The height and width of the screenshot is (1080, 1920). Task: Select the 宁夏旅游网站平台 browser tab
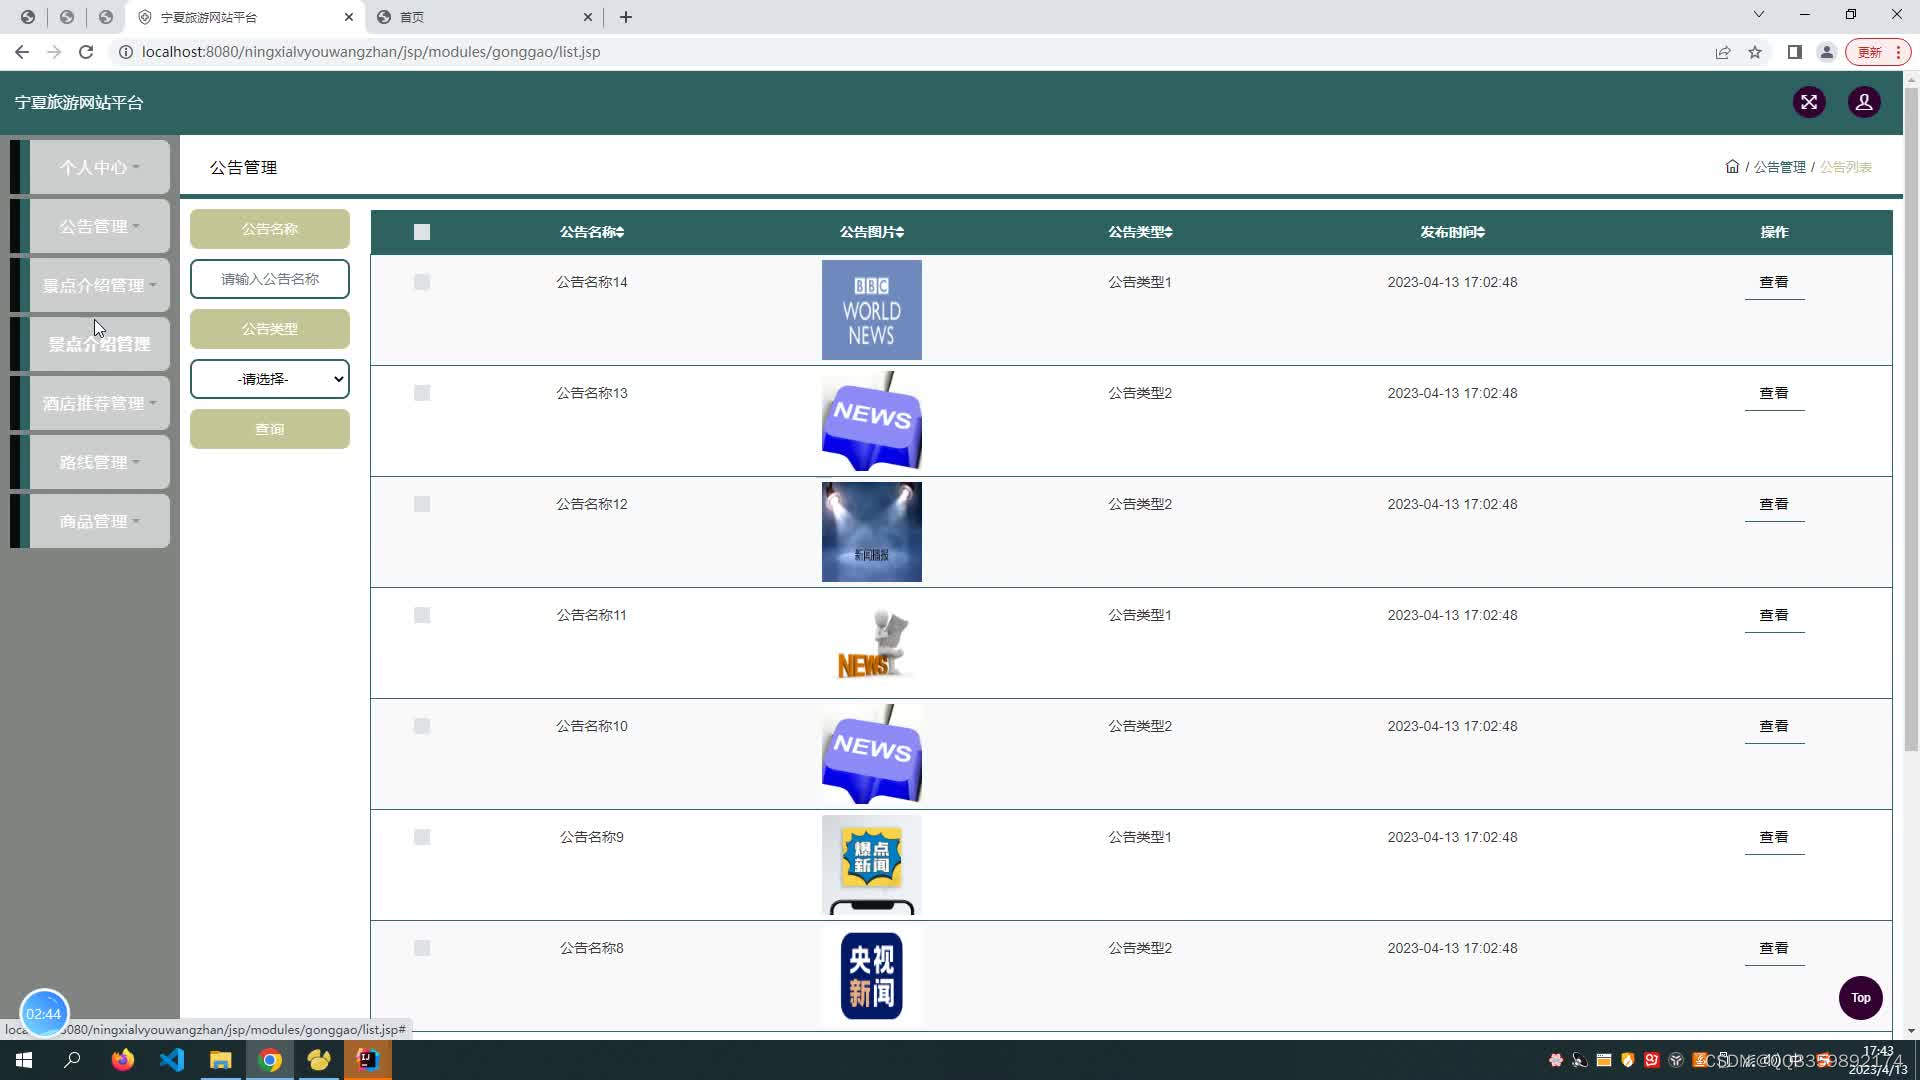pos(245,17)
